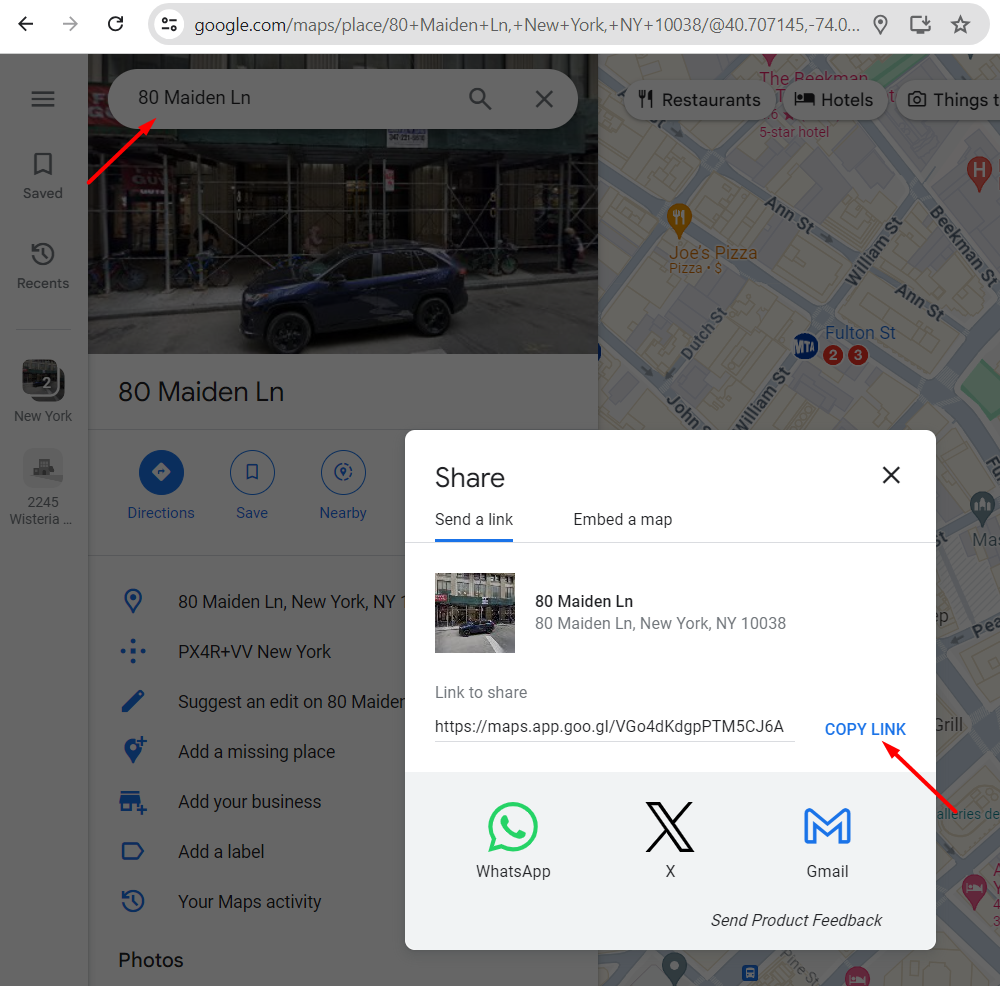The width and height of the screenshot is (1000, 986).
Task: Click Add your business
Action: [249, 802]
